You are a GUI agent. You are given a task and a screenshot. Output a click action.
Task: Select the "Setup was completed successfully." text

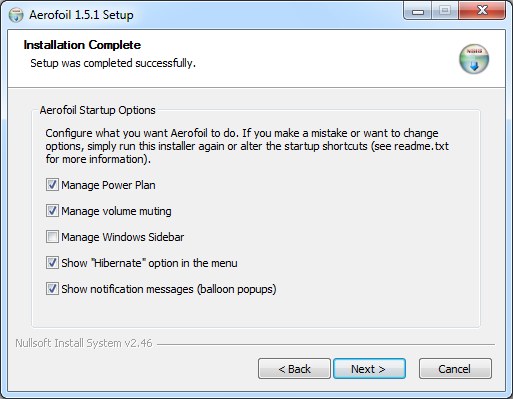pos(113,63)
